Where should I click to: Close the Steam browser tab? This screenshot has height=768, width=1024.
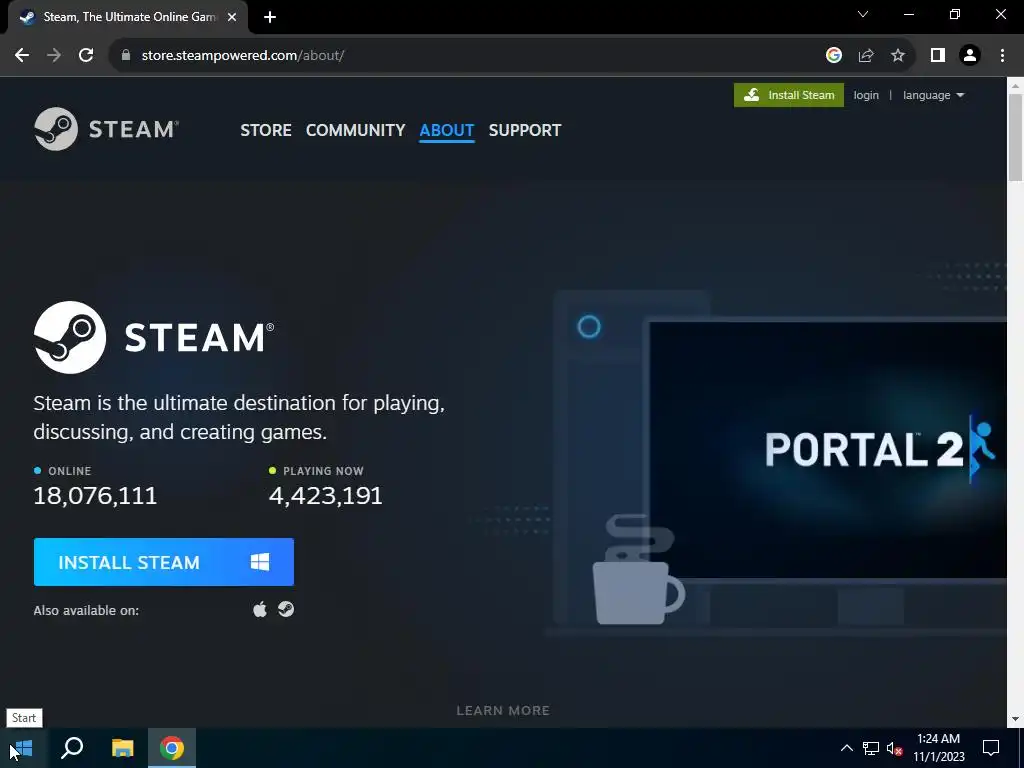(x=232, y=17)
